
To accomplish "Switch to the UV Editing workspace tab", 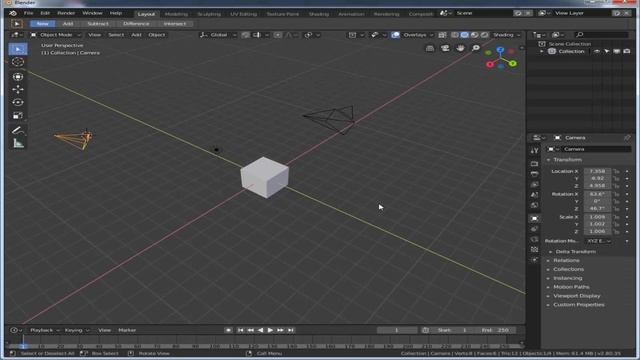I will [x=243, y=14].
